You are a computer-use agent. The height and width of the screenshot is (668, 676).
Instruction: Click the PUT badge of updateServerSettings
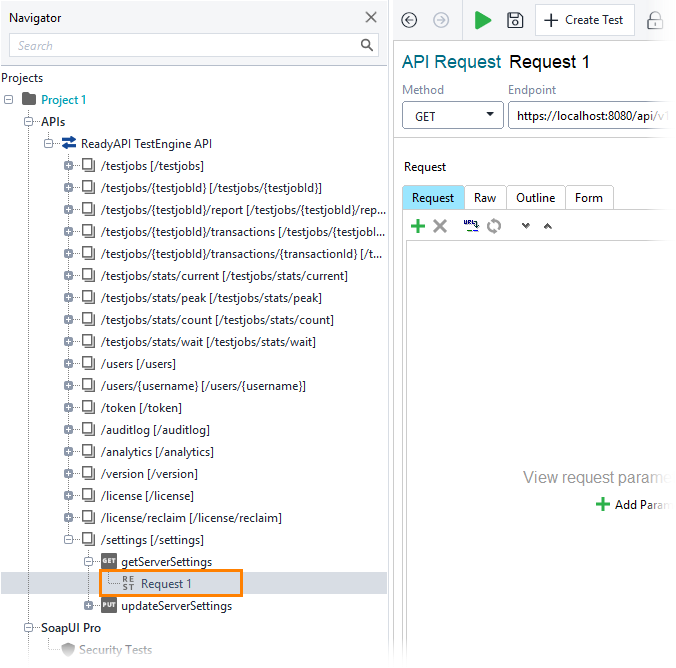109,605
